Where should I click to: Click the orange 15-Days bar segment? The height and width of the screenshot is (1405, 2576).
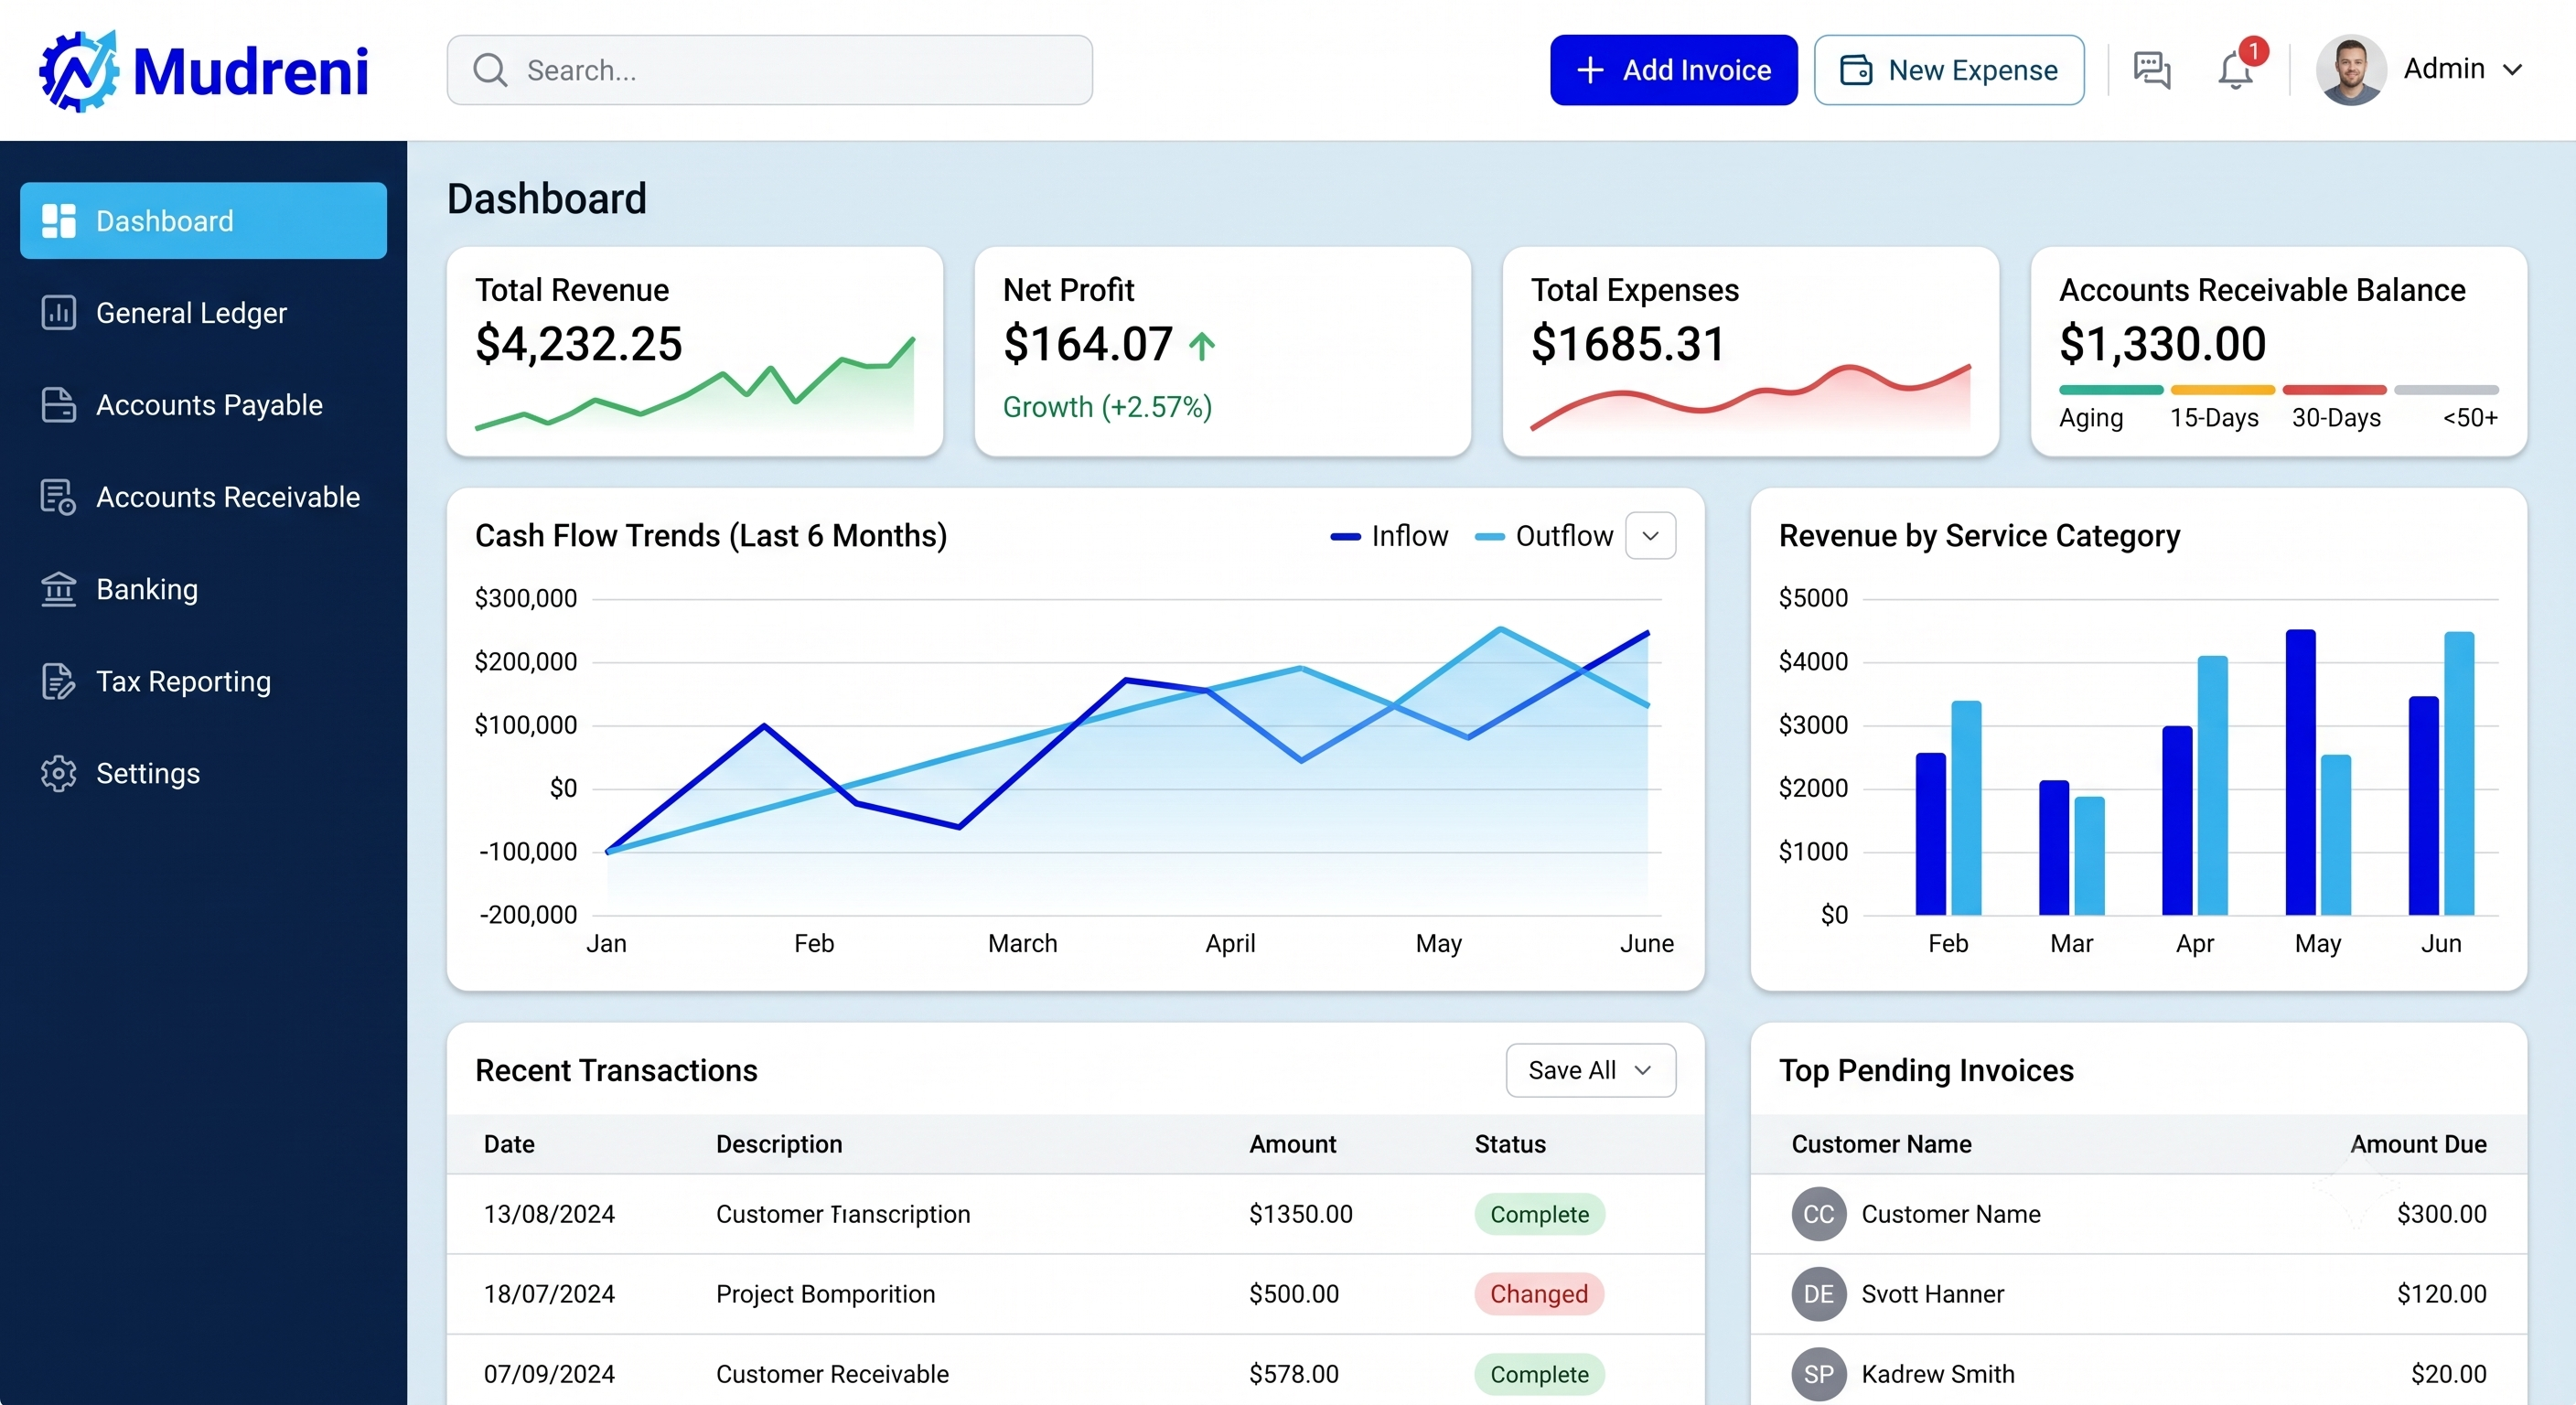click(2223, 390)
